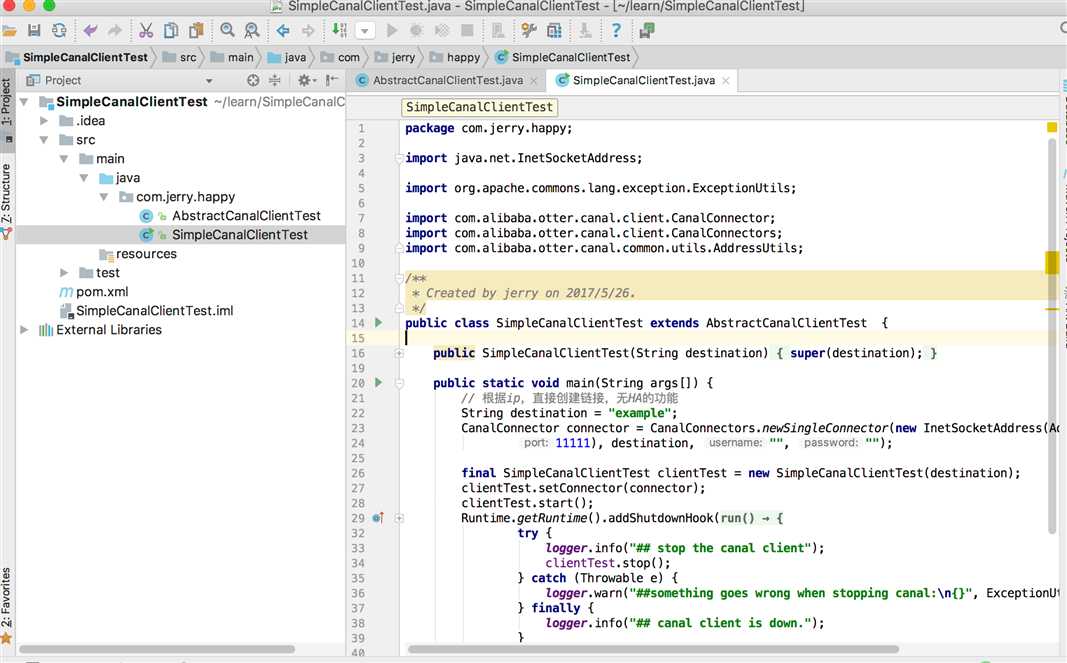Click the Cut scissors icon

tap(146, 31)
